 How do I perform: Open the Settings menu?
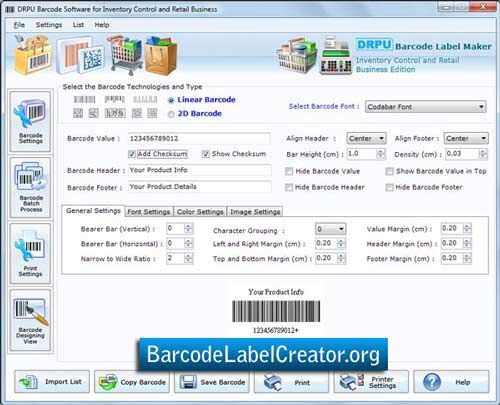click(49, 25)
